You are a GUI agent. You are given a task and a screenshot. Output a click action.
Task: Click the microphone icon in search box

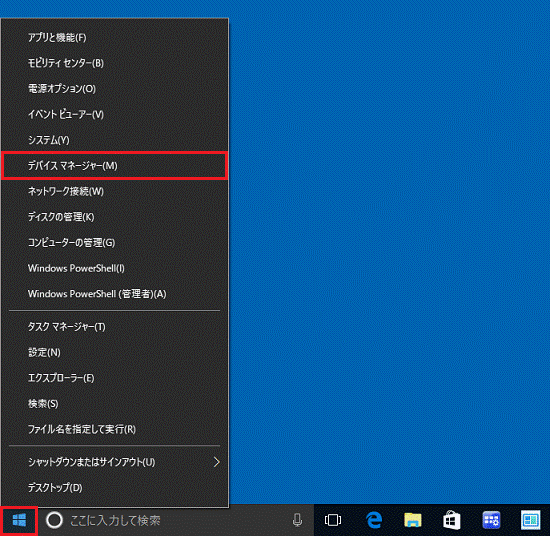297,520
